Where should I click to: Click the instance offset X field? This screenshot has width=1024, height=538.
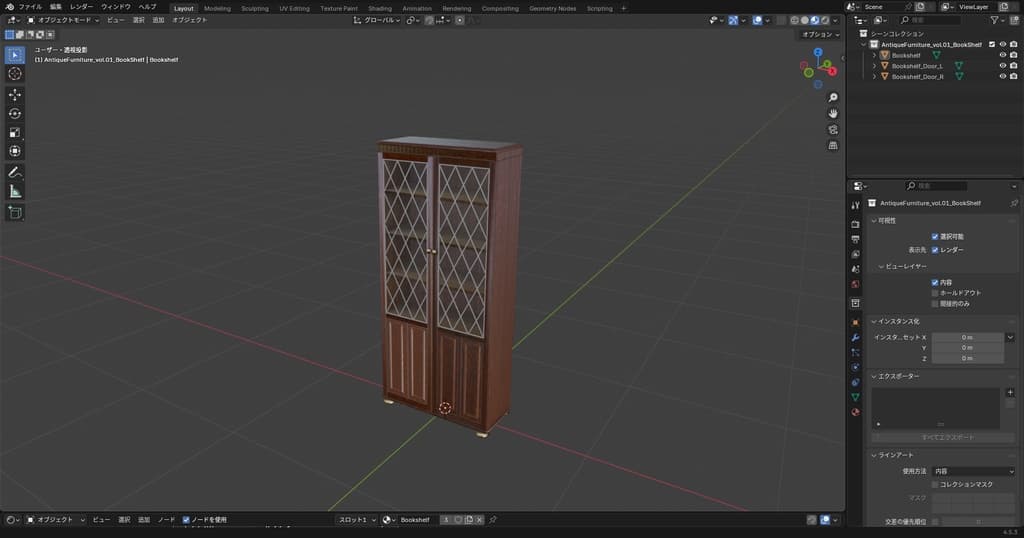967,337
